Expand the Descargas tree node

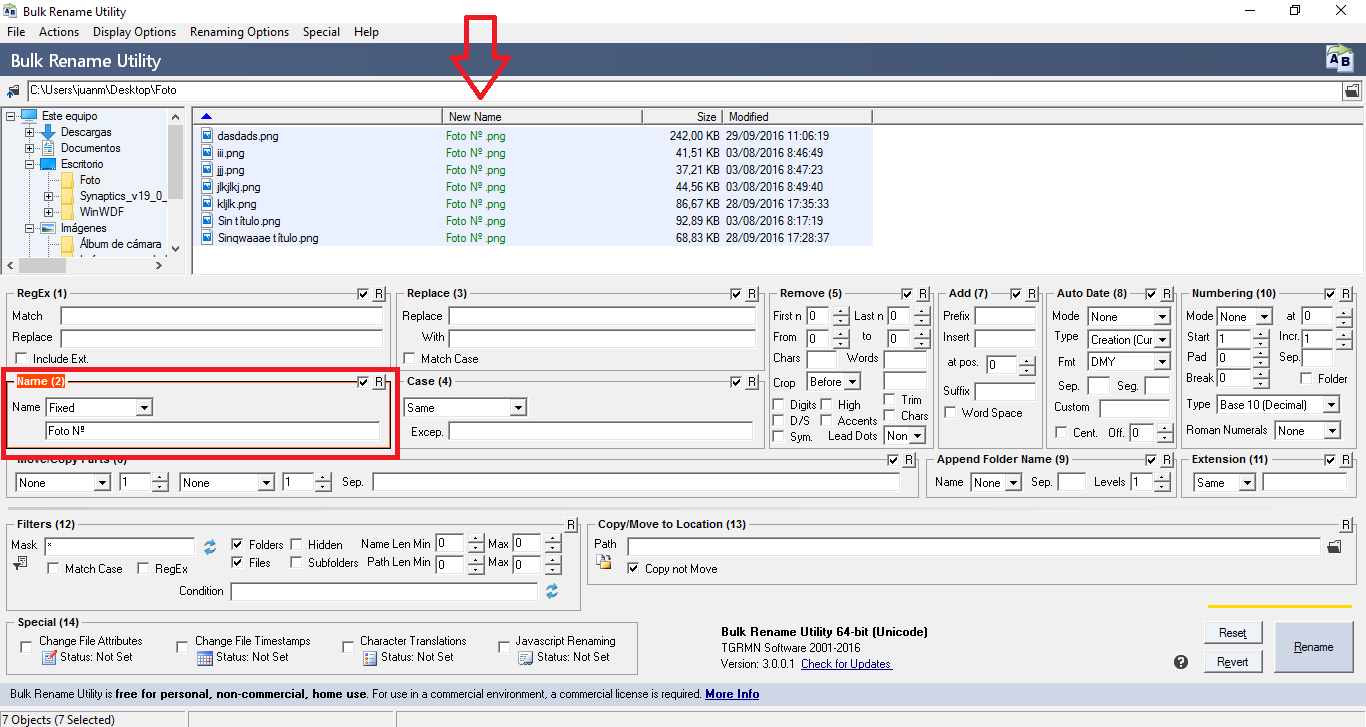tap(29, 132)
